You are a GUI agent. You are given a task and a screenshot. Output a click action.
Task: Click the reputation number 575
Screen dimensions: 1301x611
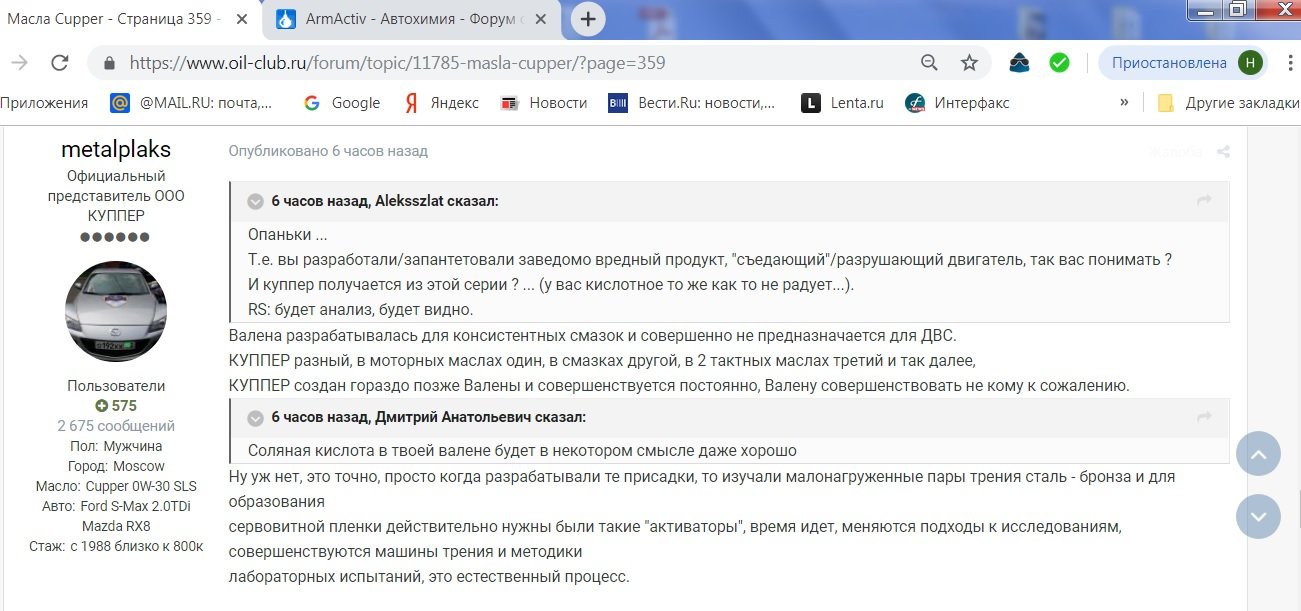click(124, 406)
